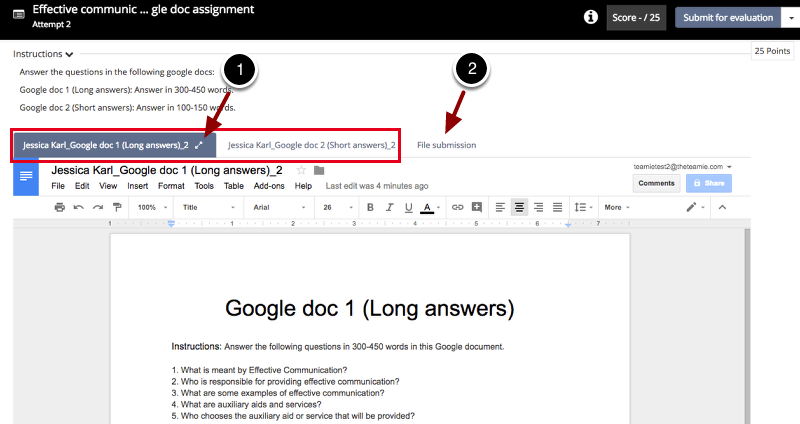This screenshot has height=424, width=800.
Task: Hide the menus with the up chevron
Action: pos(722,207)
